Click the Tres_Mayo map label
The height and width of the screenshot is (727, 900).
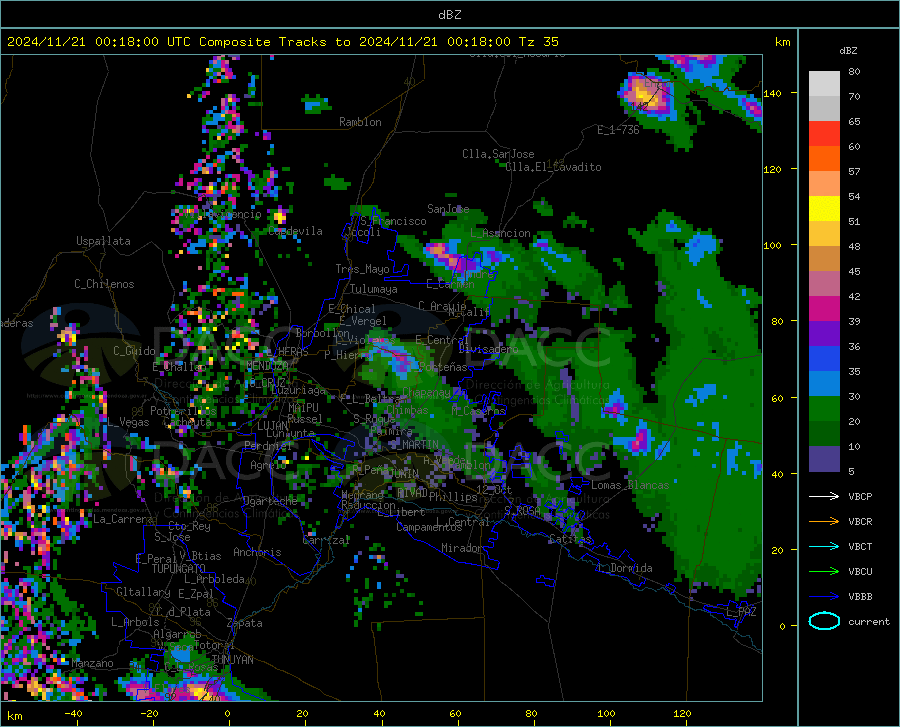click(362, 269)
